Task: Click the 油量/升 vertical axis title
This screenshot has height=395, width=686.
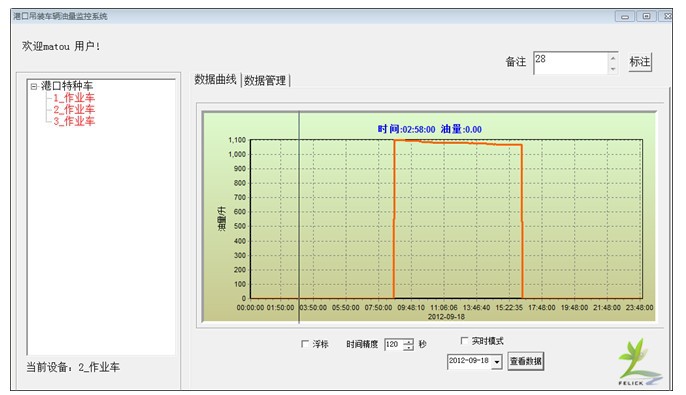Action: 222,219
